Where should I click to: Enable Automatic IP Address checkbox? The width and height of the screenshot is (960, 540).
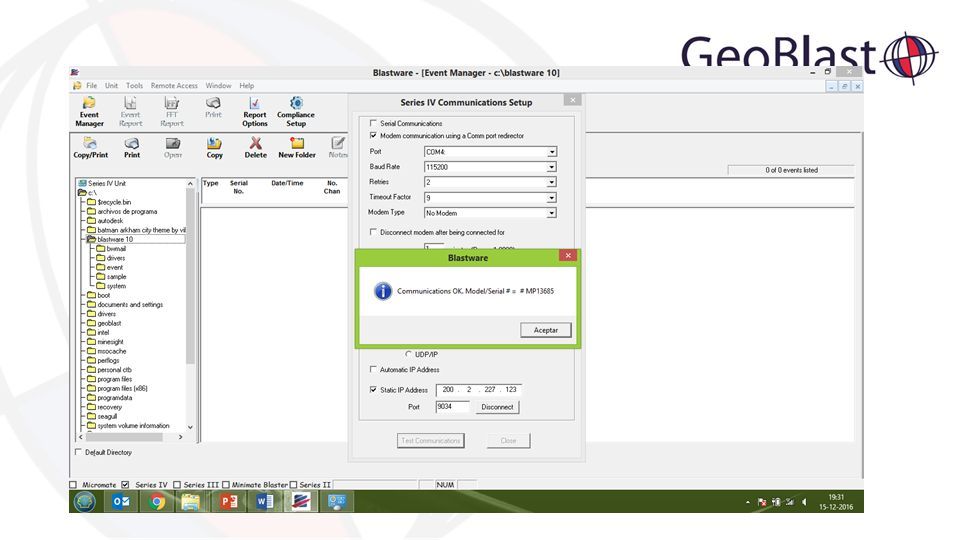click(373, 369)
